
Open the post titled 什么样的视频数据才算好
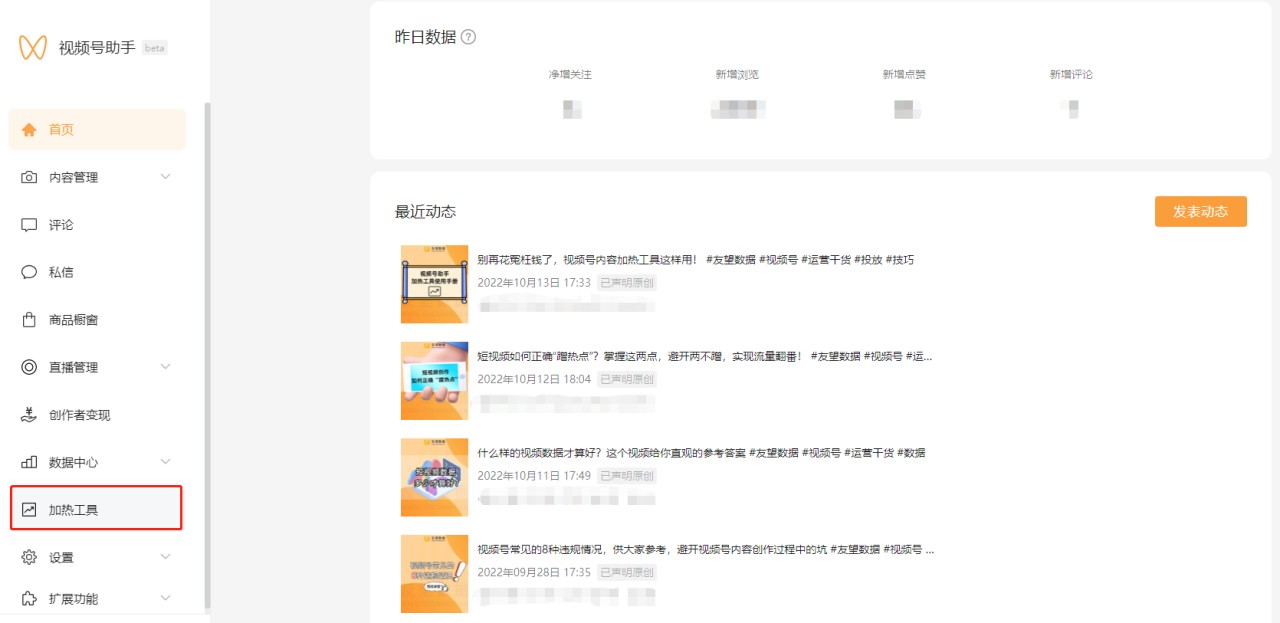pos(701,453)
